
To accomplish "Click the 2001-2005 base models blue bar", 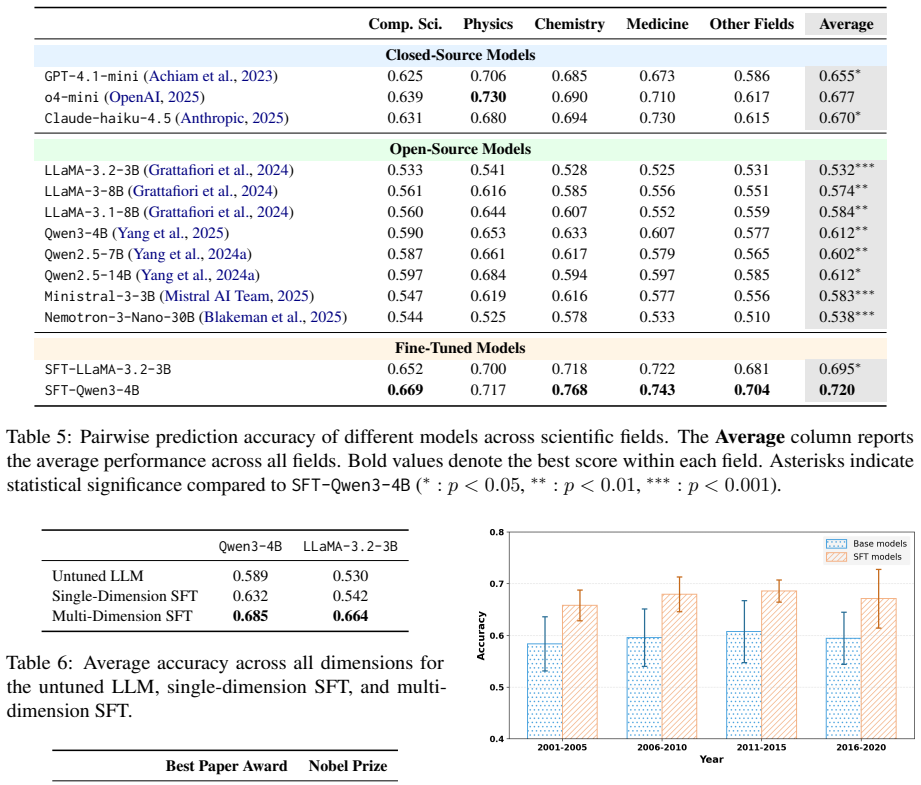I will pyautogui.click(x=544, y=691).
